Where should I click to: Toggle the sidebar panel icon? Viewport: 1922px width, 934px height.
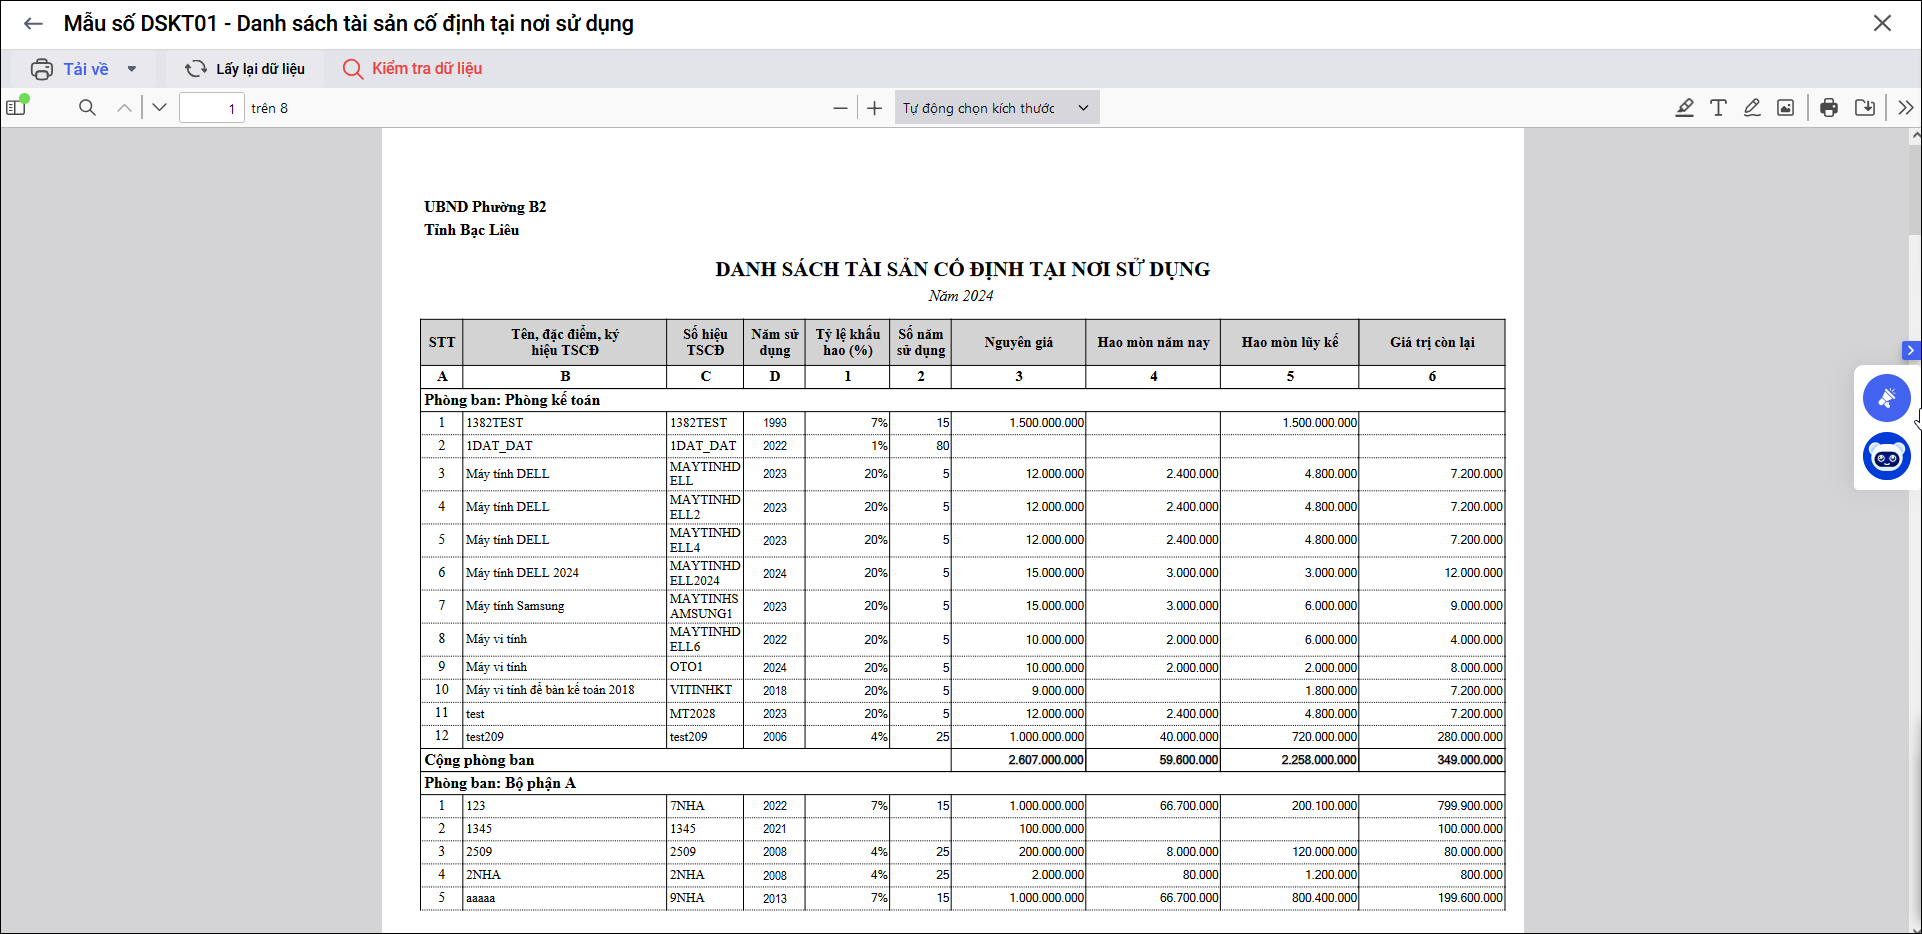point(16,107)
